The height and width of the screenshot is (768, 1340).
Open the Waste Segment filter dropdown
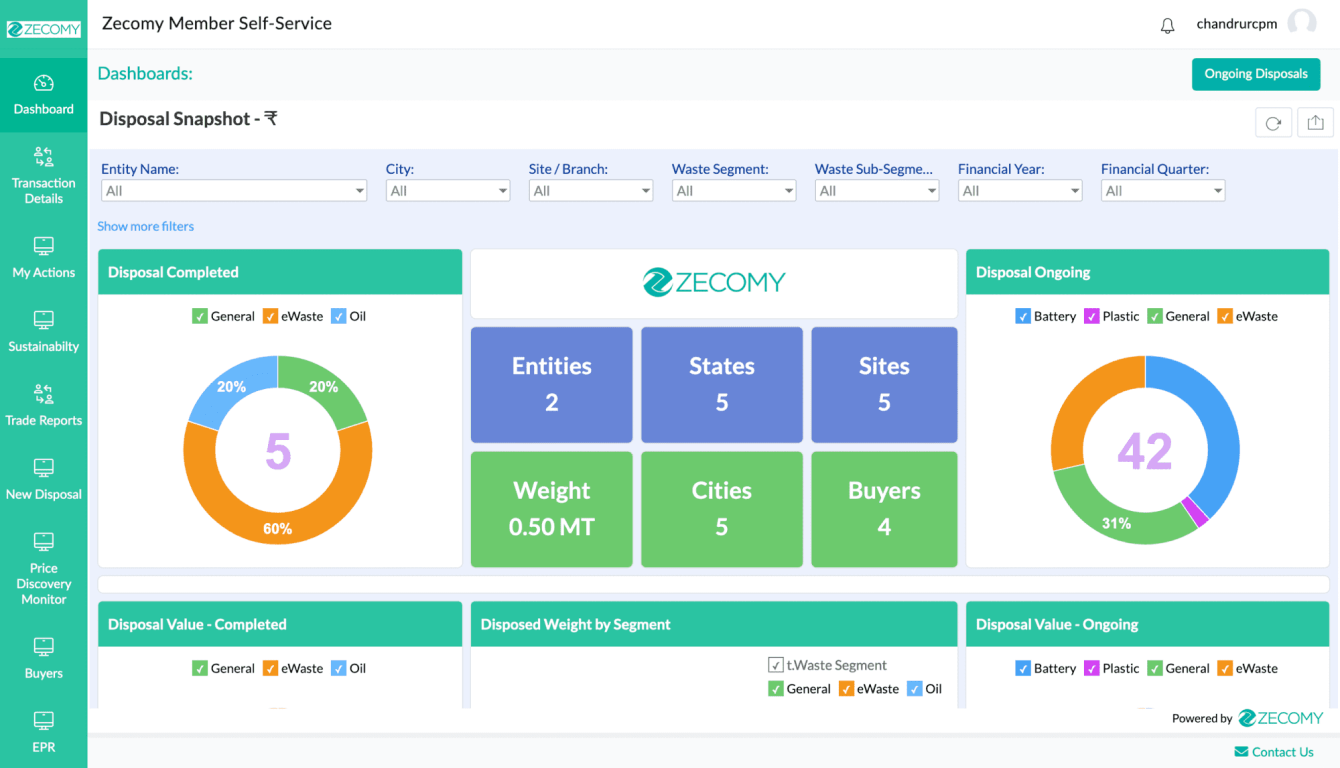coord(734,190)
